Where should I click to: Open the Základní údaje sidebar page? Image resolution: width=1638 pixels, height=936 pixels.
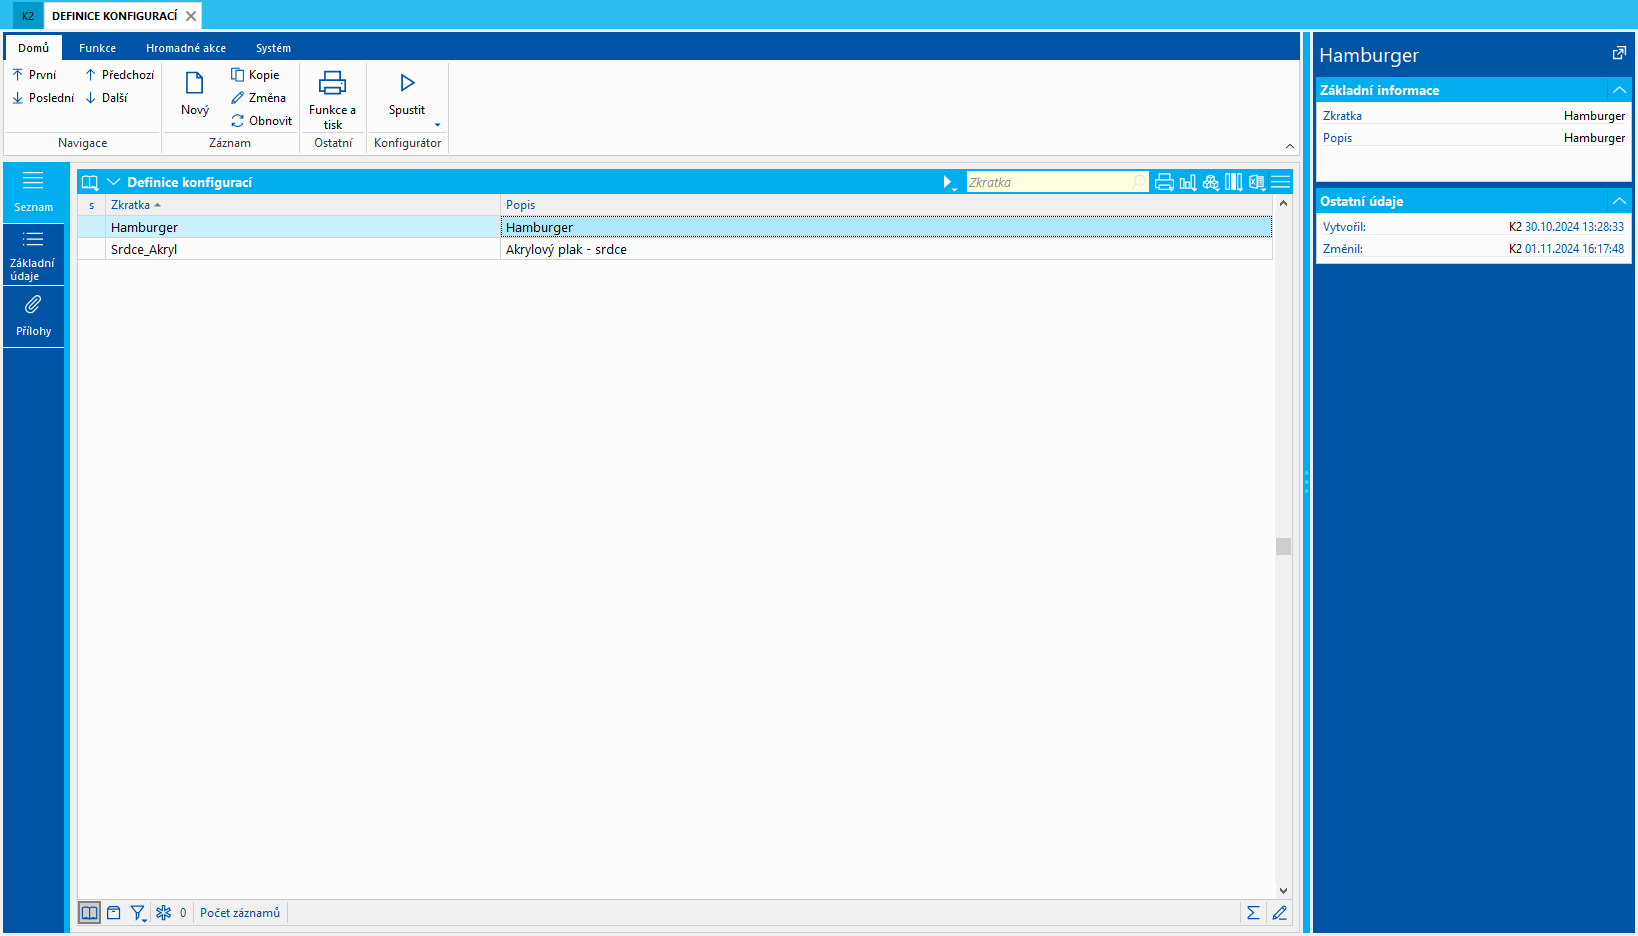[x=33, y=255]
